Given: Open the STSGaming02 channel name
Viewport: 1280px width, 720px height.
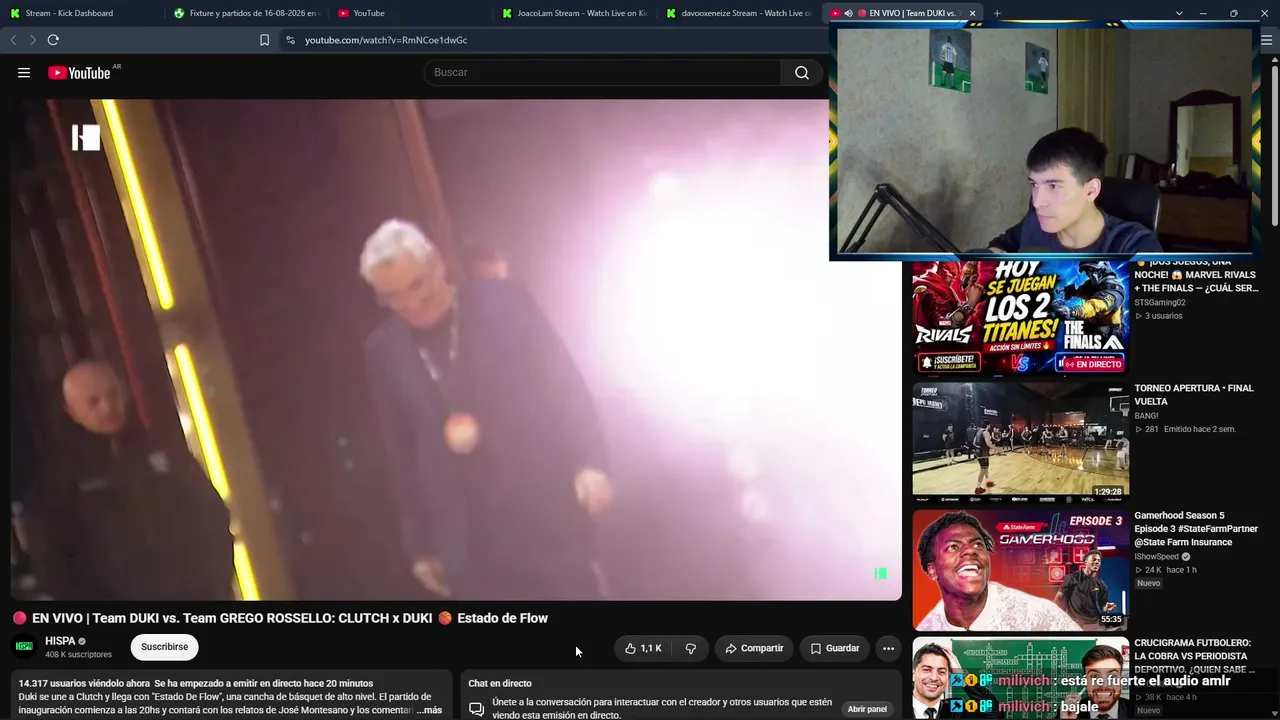Looking at the screenshot, I should coord(1160,303).
